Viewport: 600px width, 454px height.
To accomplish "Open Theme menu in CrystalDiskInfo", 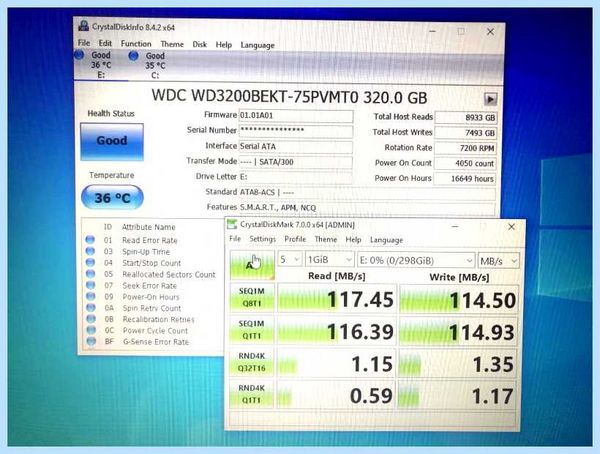I will pos(172,44).
